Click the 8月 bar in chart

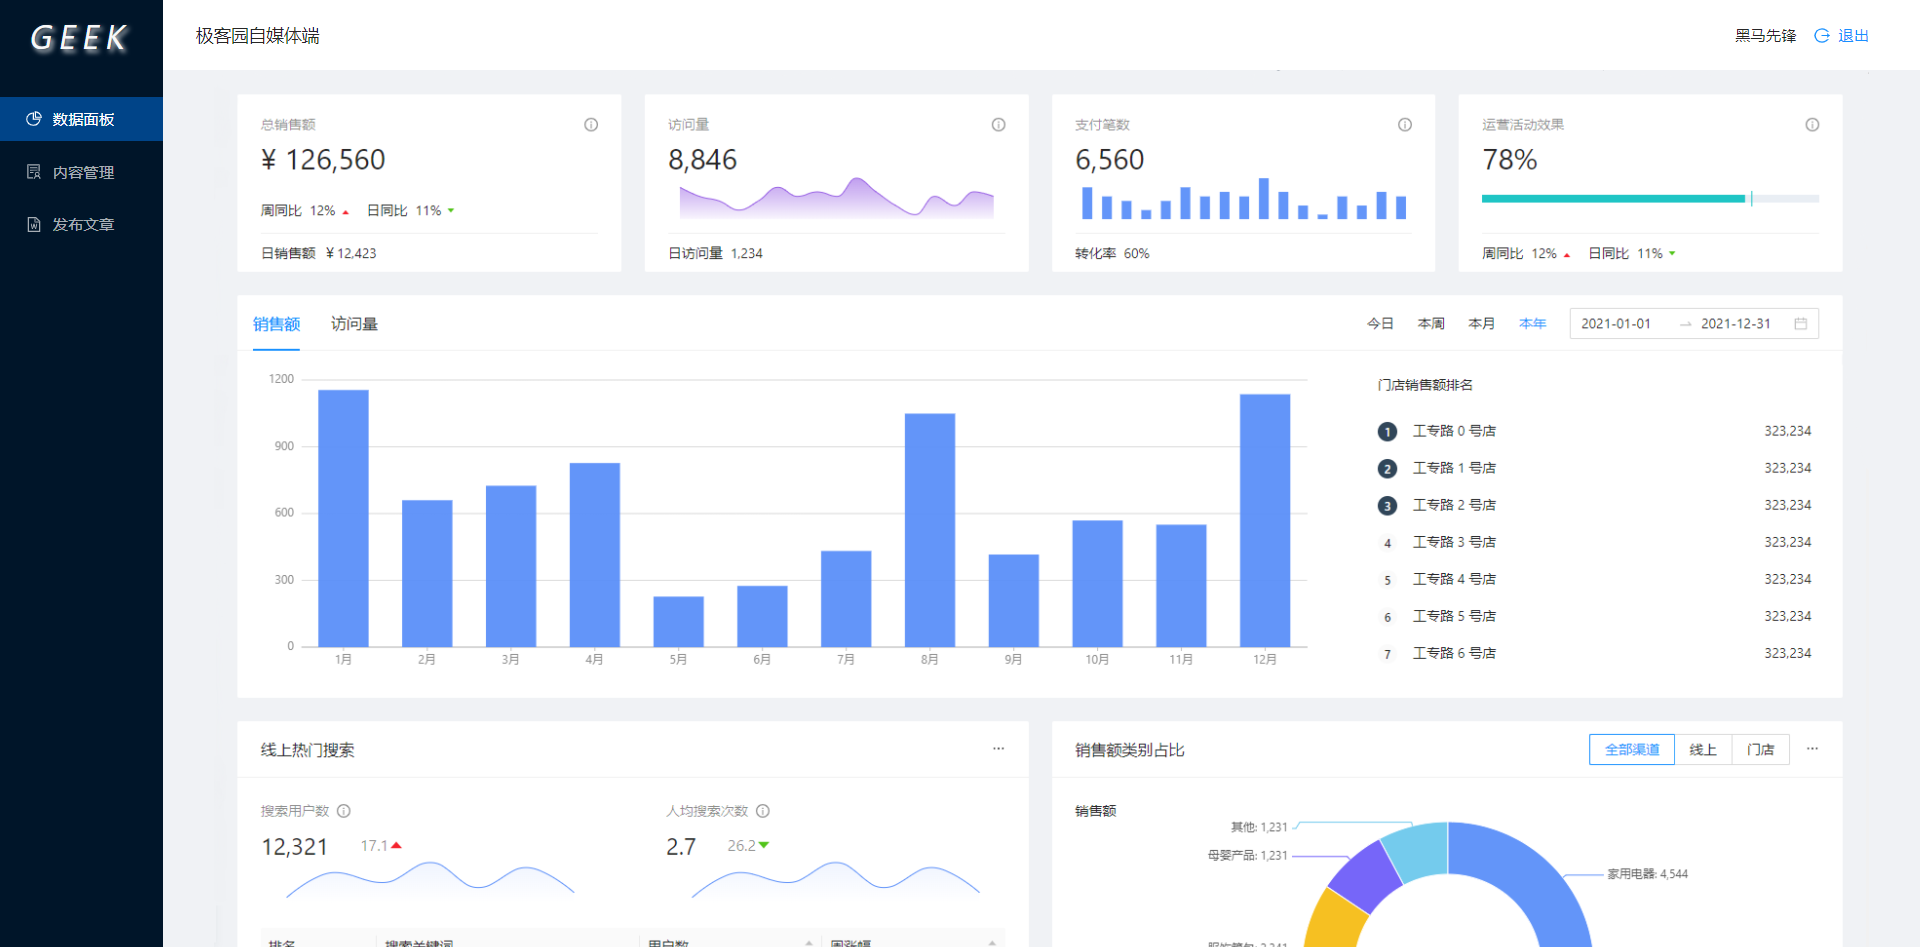point(930,530)
